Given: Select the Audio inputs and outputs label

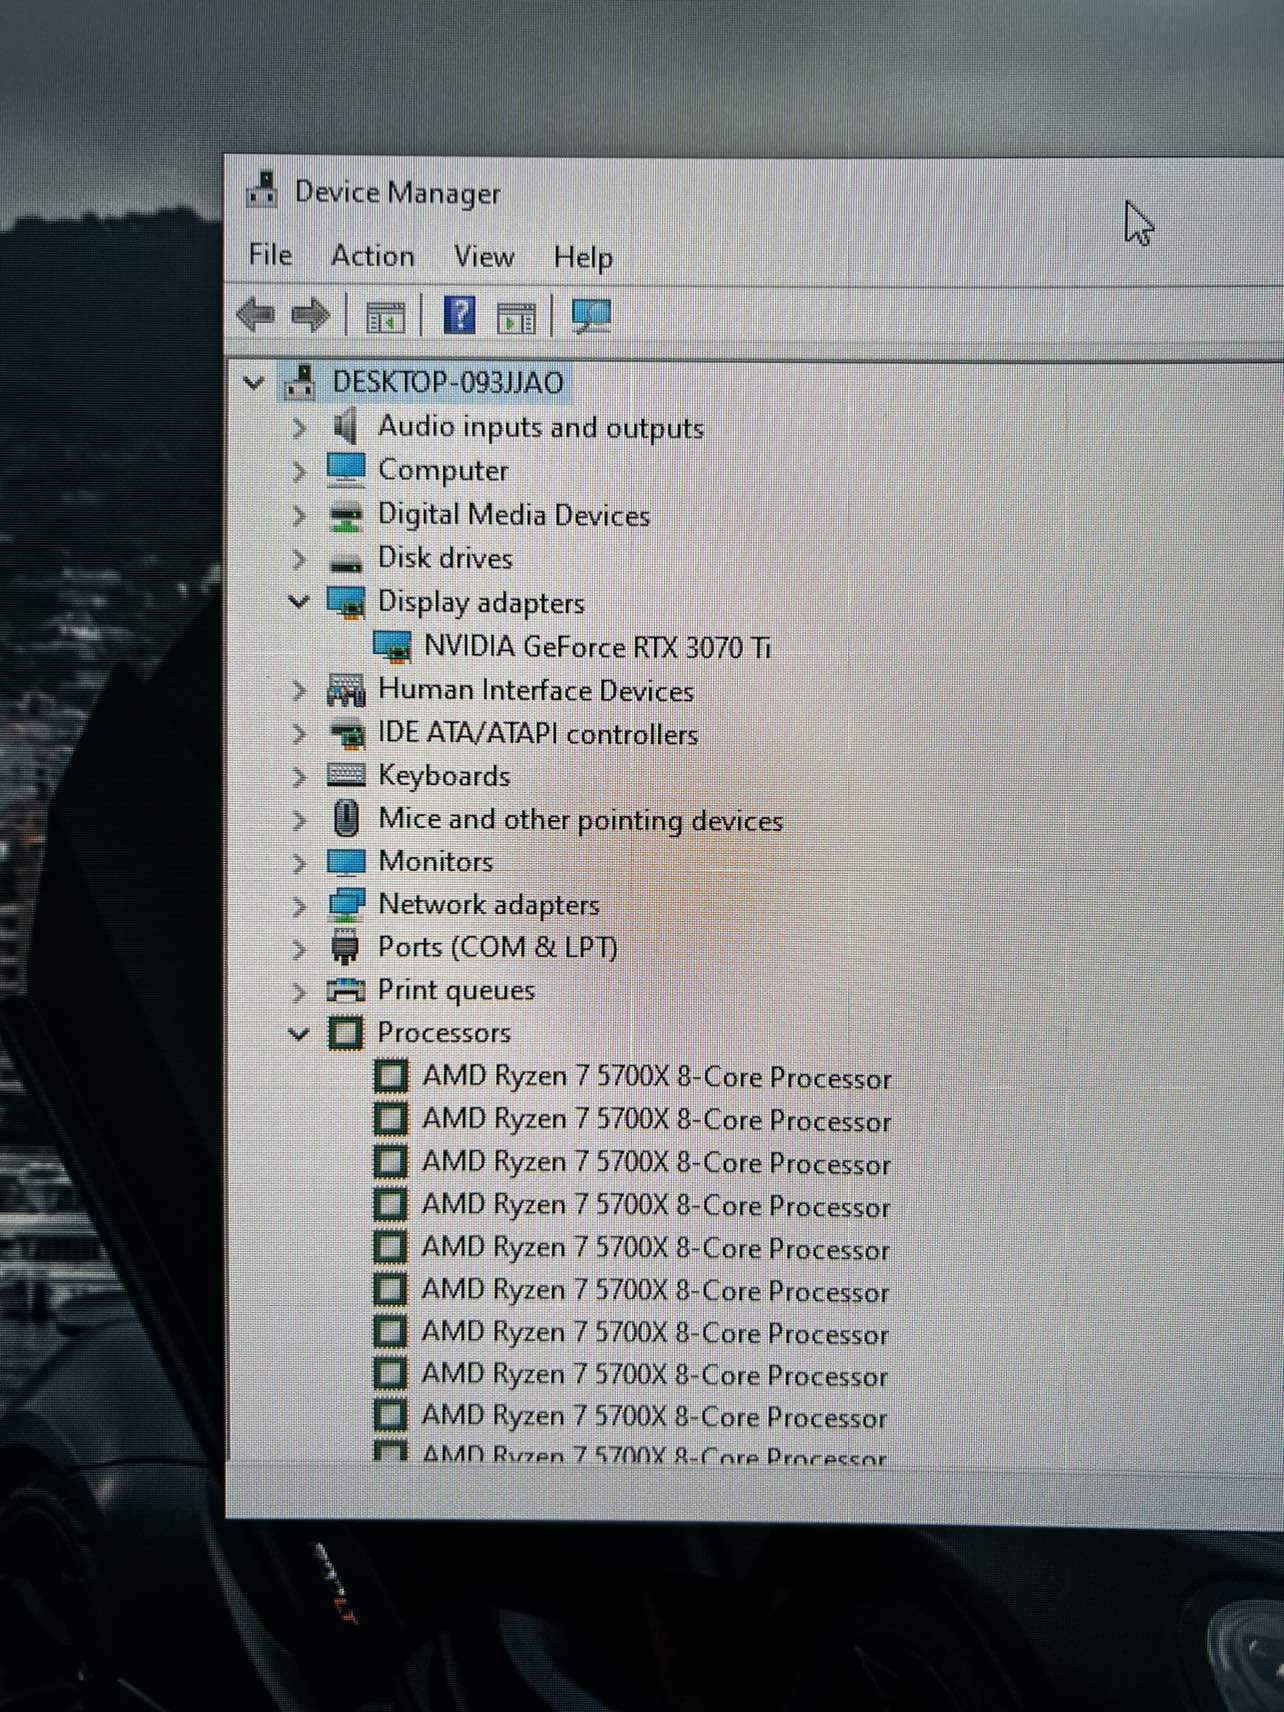Looking at the screenshot, I should click(x=541, y=428).
